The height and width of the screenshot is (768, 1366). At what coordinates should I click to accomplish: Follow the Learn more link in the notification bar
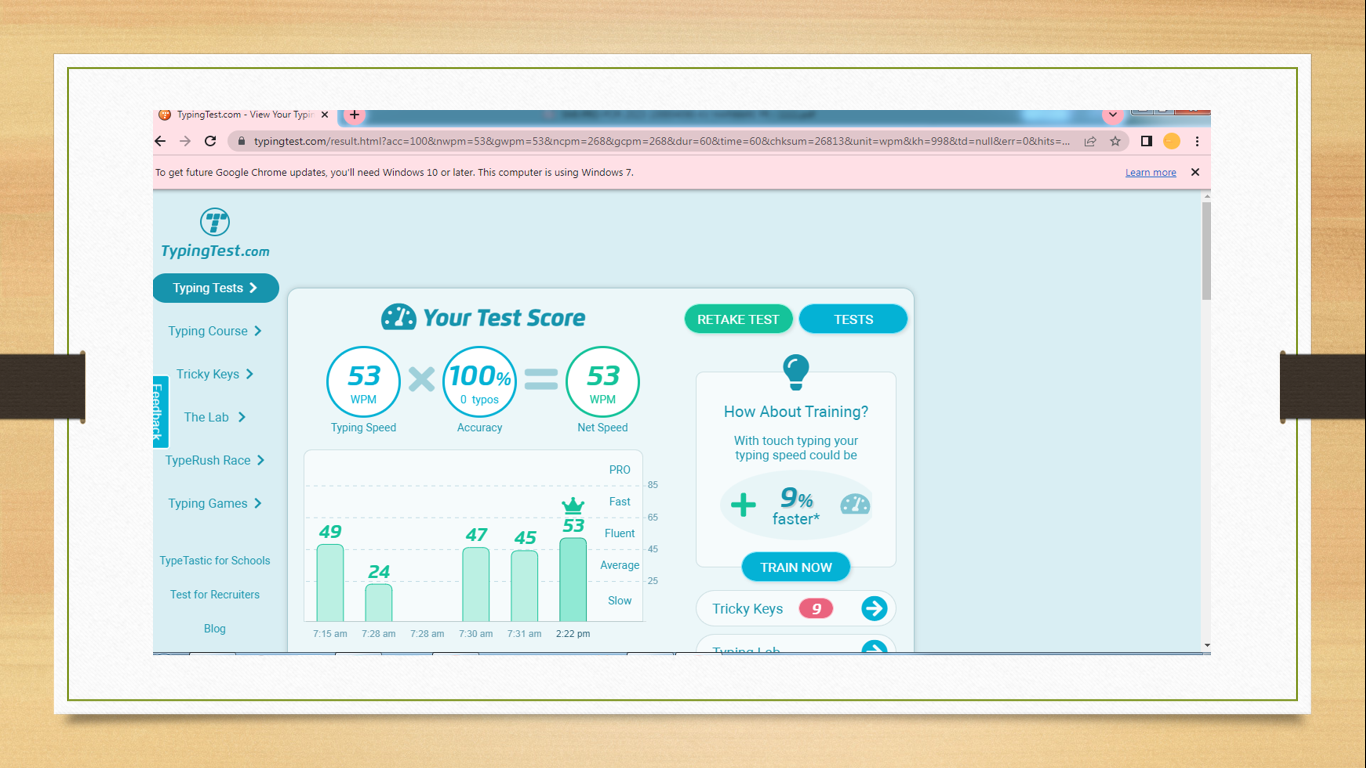[x=1150, y=172]
